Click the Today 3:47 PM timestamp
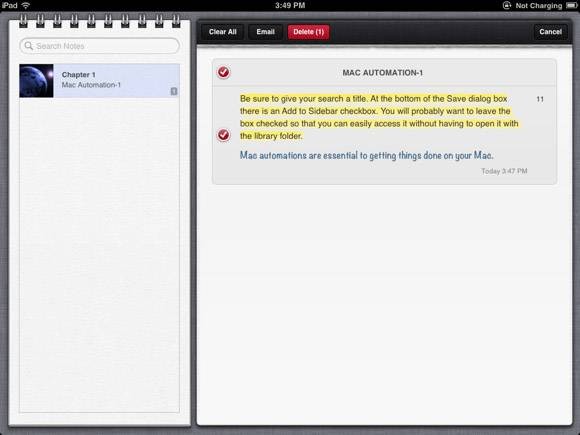The width and height of the screenshot is (580, 435). tap(504, 171)
